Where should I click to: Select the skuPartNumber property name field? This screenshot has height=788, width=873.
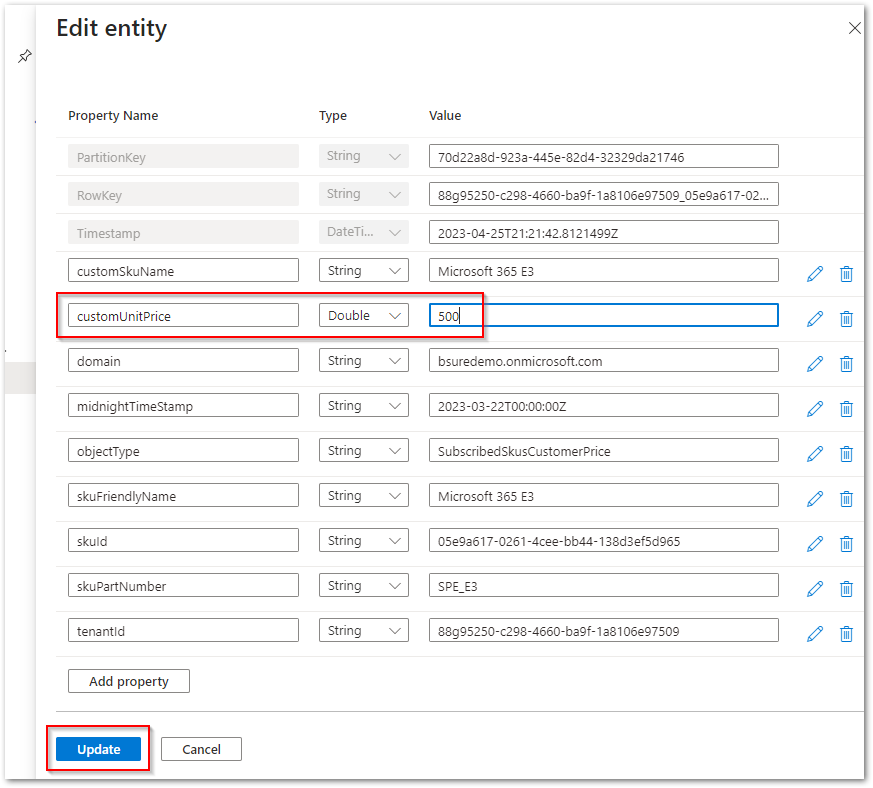(183, 585)
